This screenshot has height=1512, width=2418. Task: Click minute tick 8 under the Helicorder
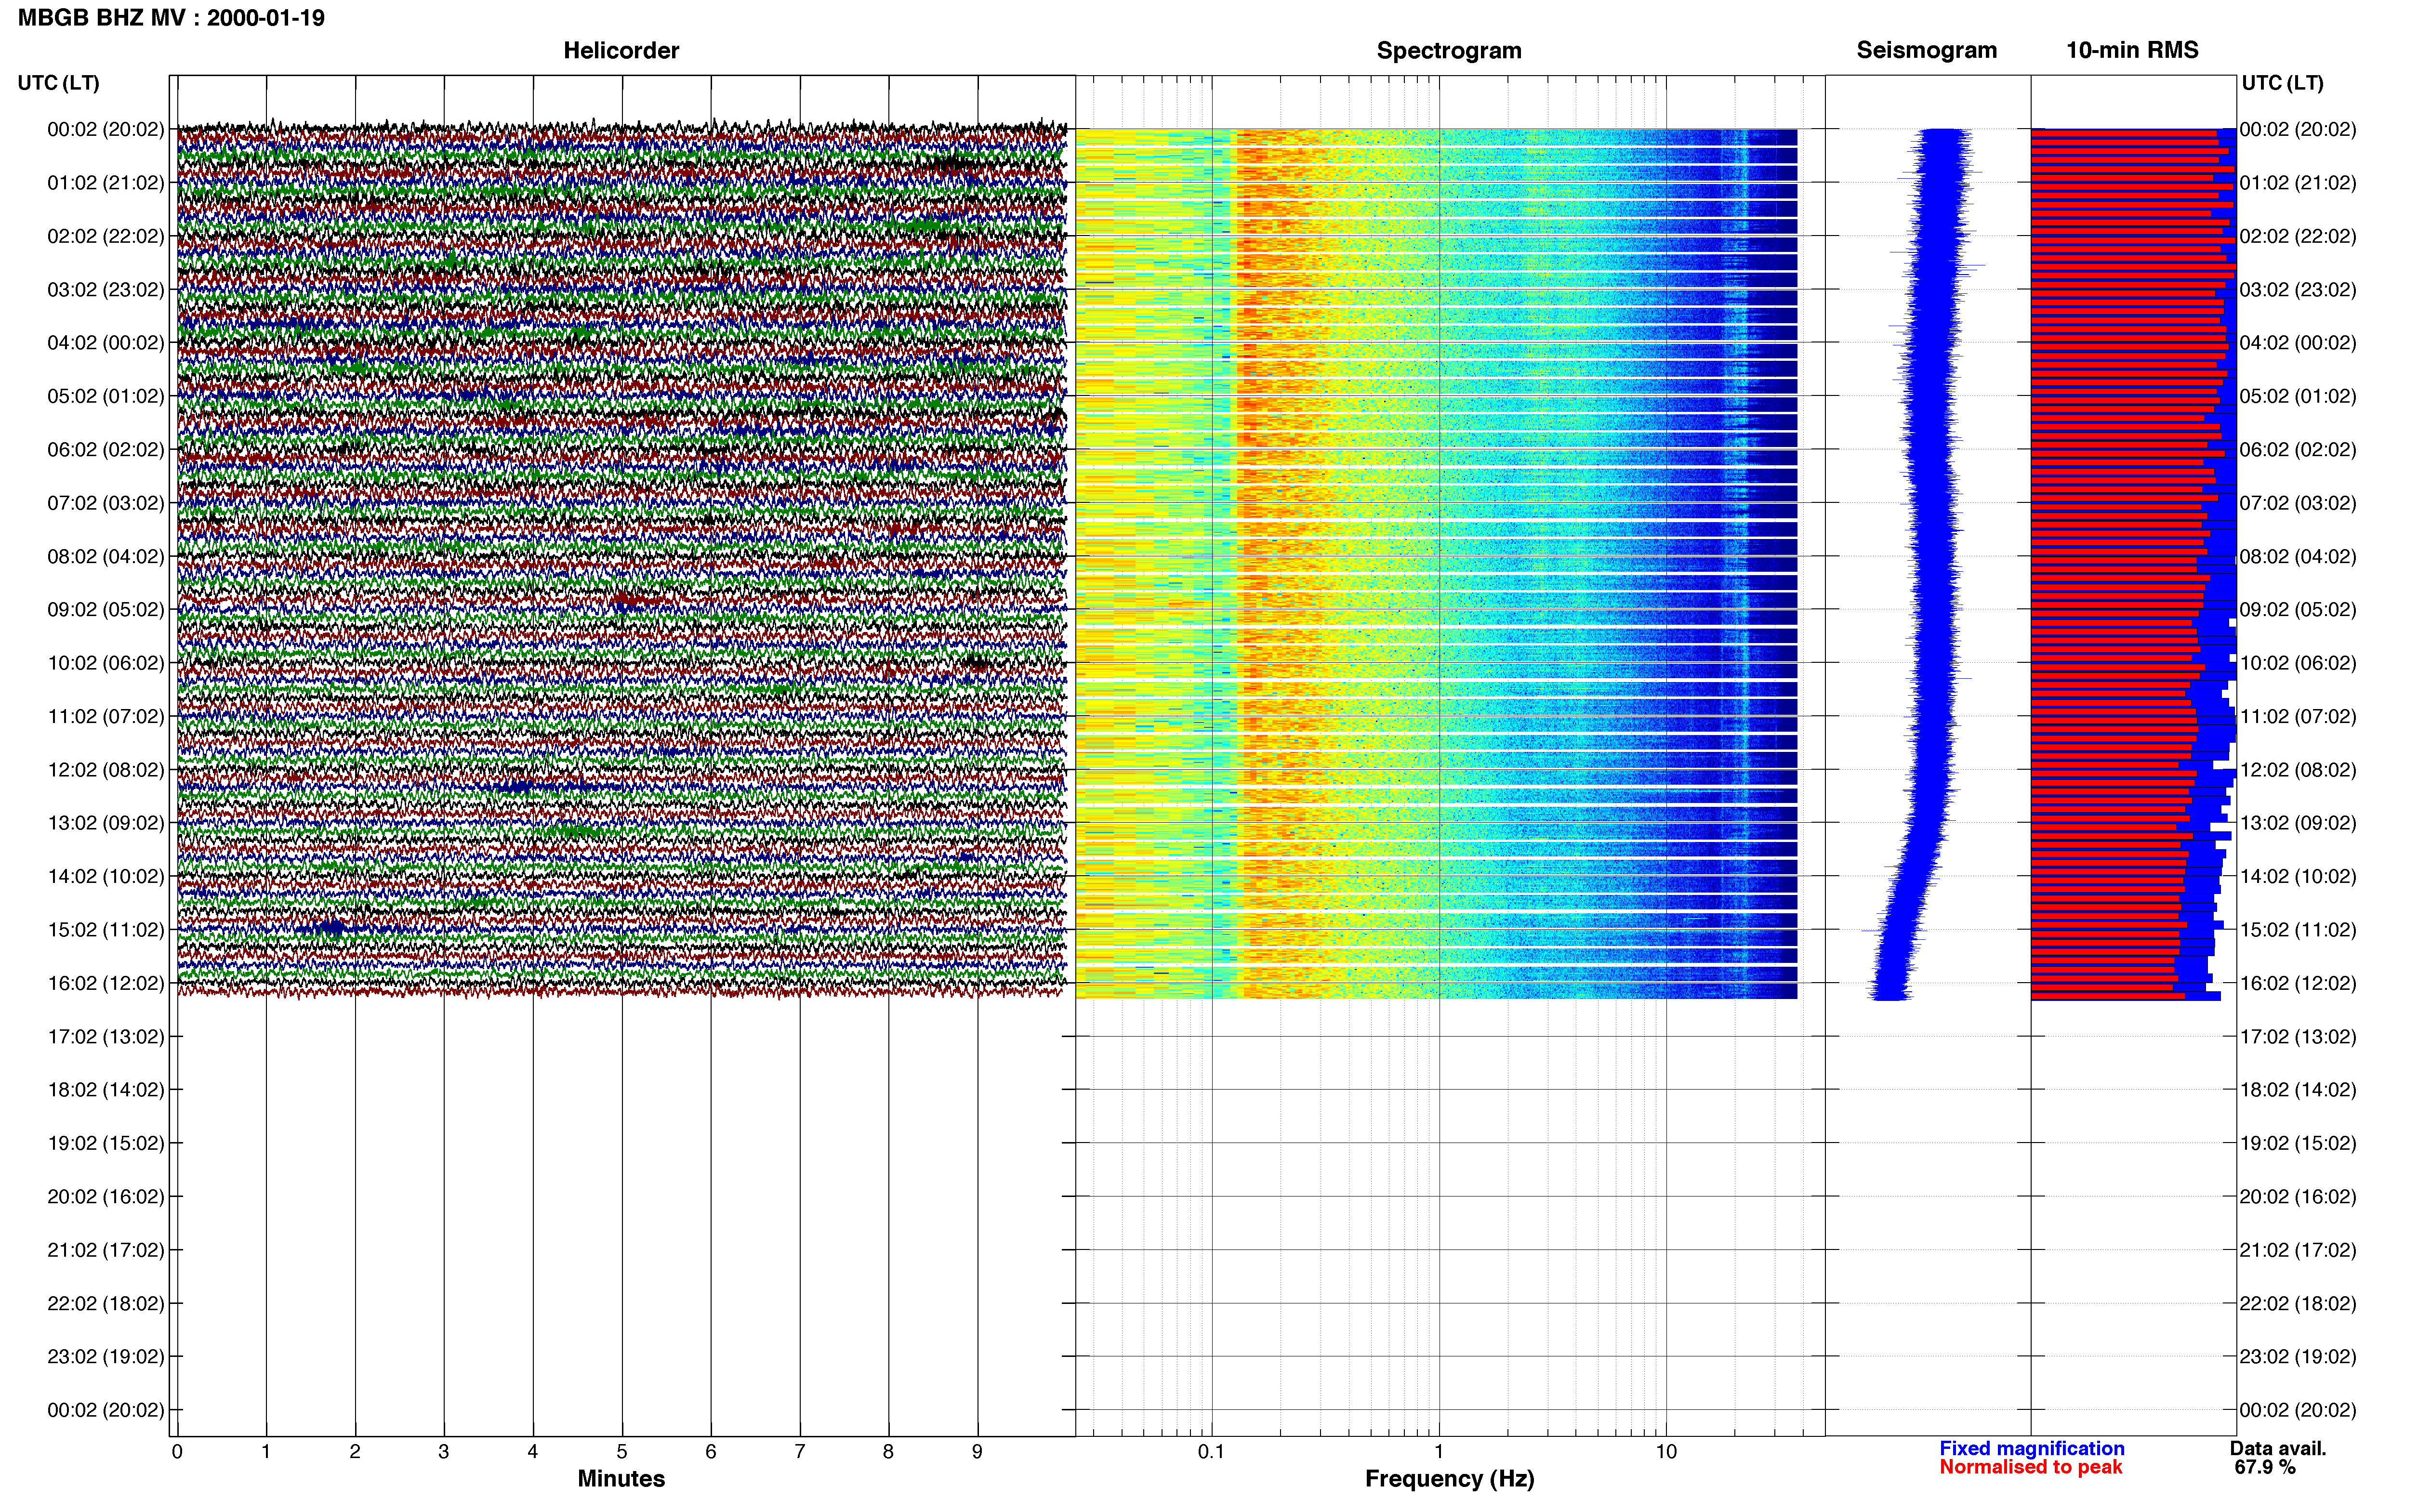click(888, 1451)
